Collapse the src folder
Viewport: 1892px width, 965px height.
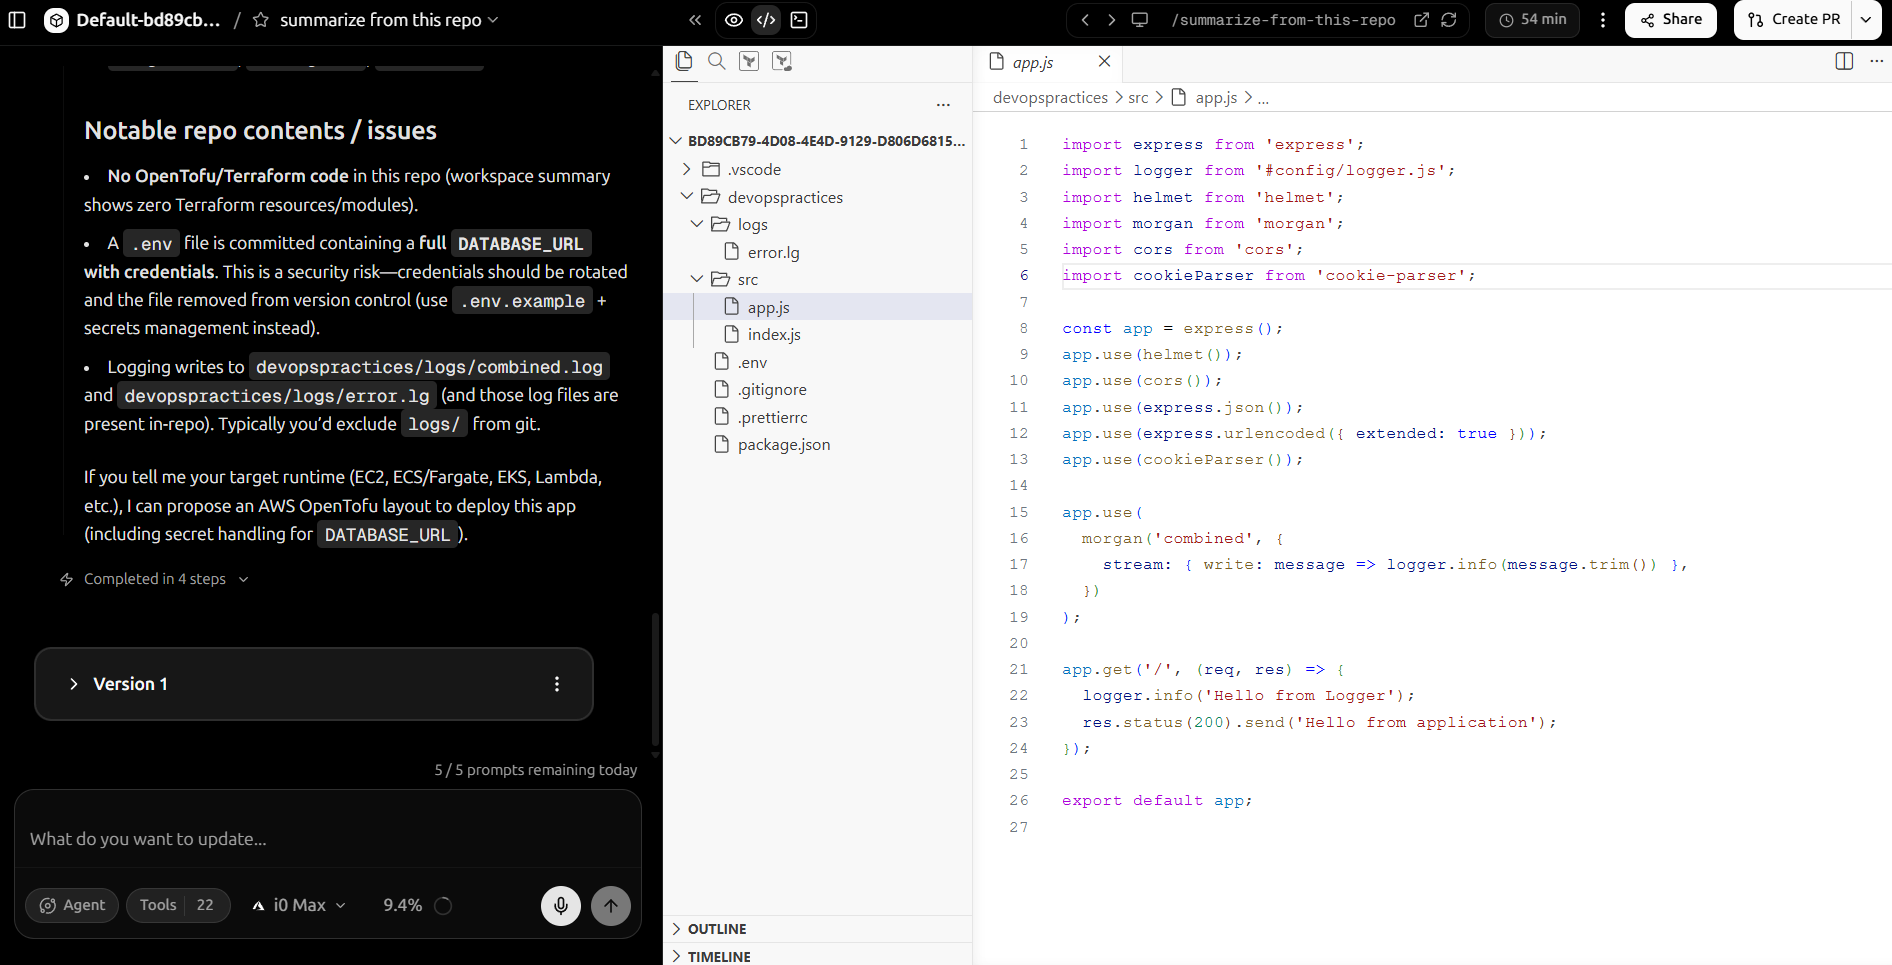818,279
